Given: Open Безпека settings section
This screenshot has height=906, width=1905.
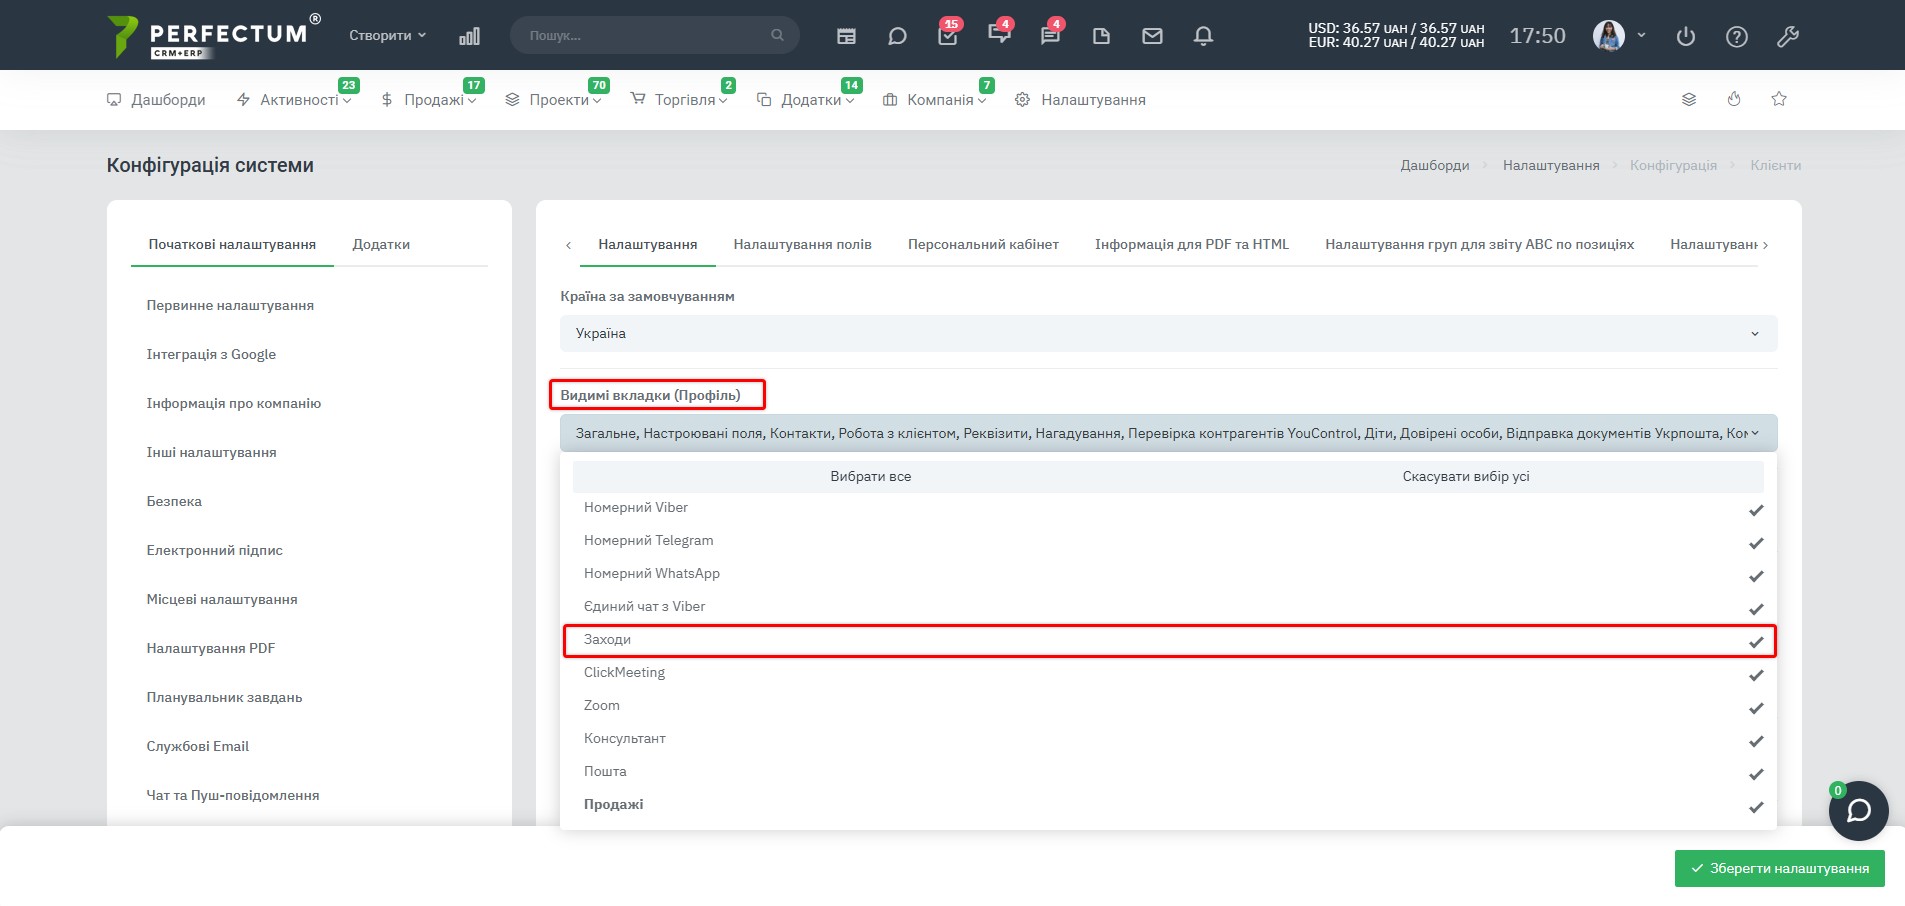Looking at the screenshot, I should click(174, 502).
